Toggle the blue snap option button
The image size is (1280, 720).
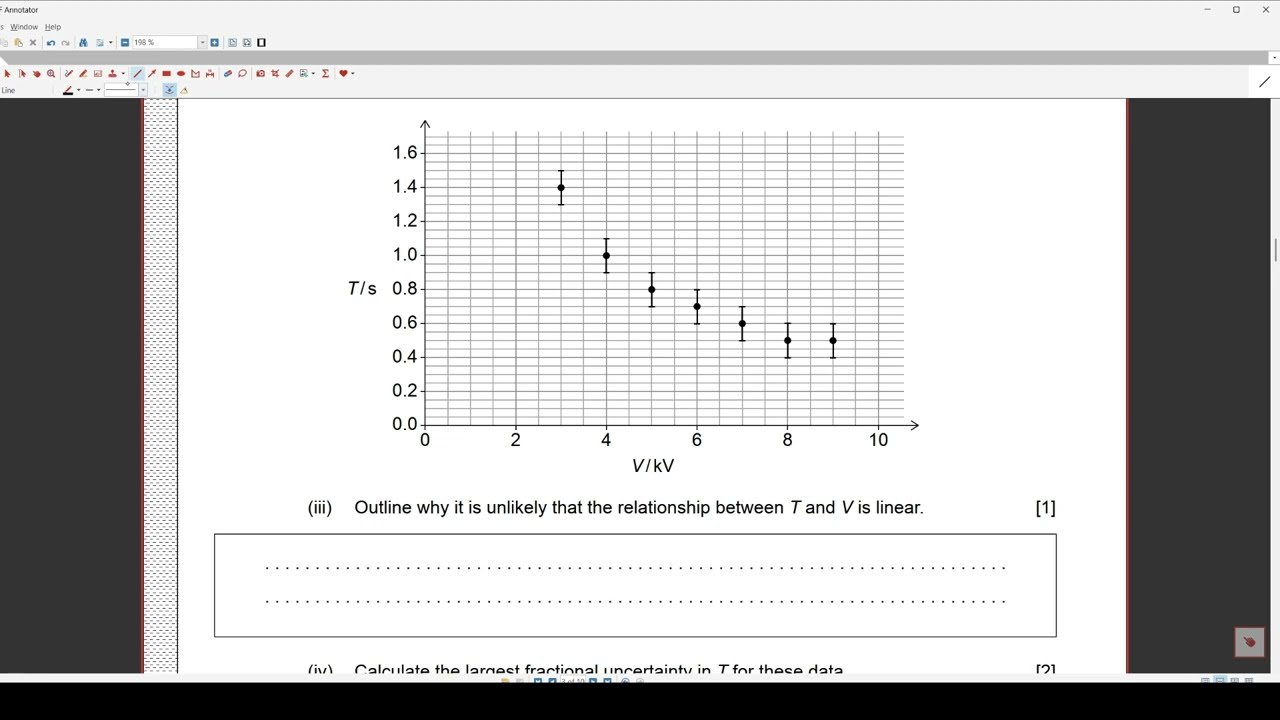click(x=169, y=90)
